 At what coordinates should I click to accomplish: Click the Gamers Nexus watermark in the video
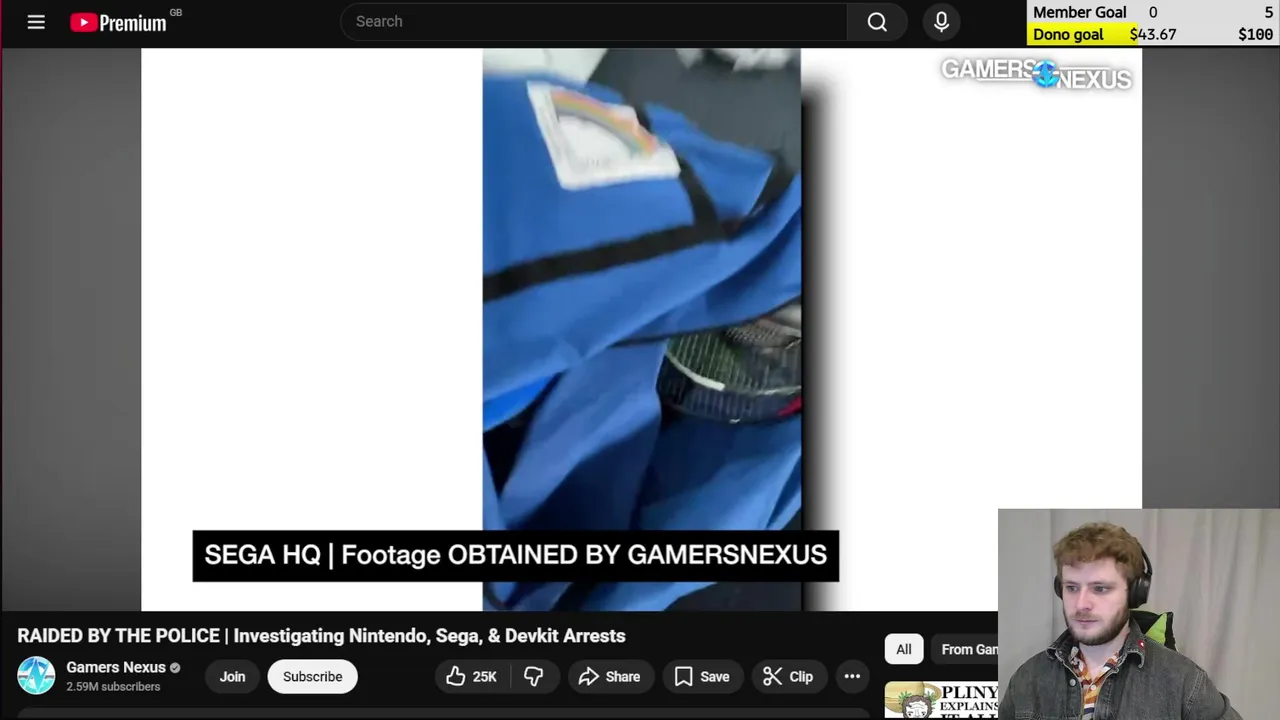pyautogui.click(x=1036, y=74)
